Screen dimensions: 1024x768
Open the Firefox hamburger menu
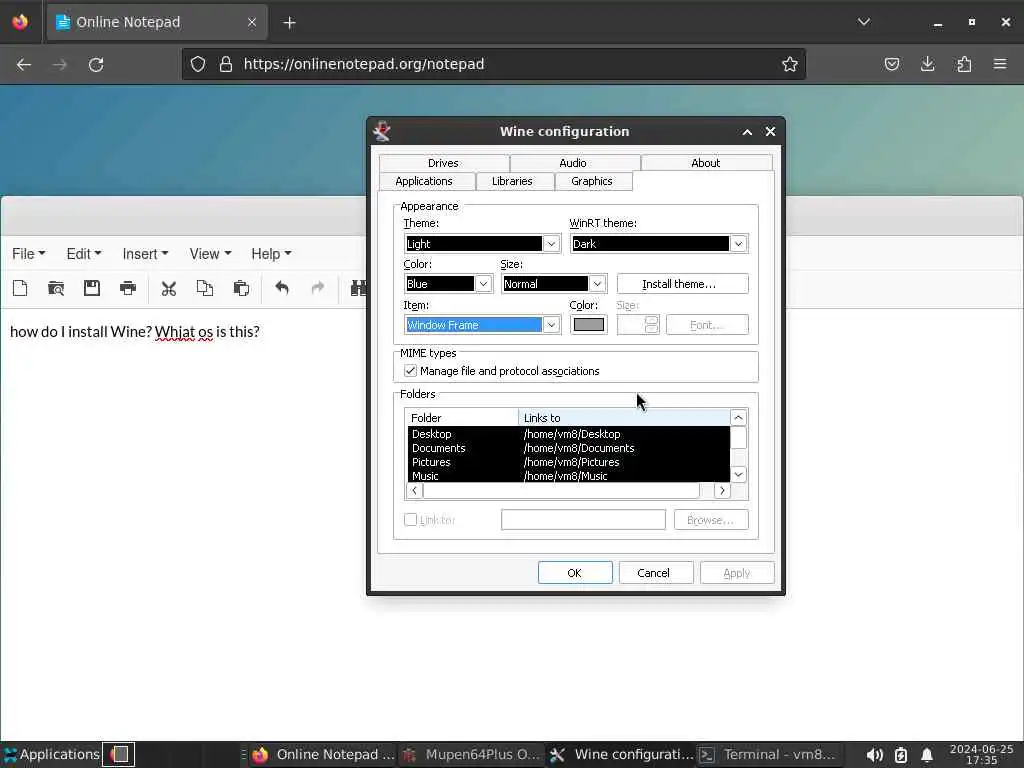tap(1000, 64)
